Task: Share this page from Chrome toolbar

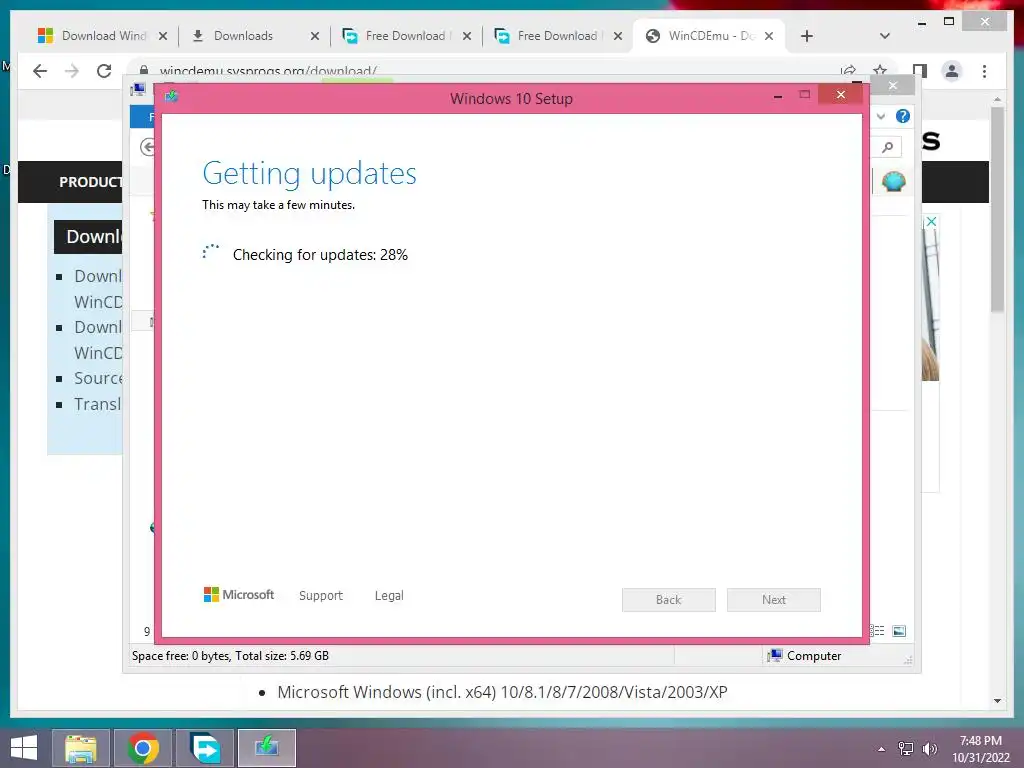Action: (848, 70)
